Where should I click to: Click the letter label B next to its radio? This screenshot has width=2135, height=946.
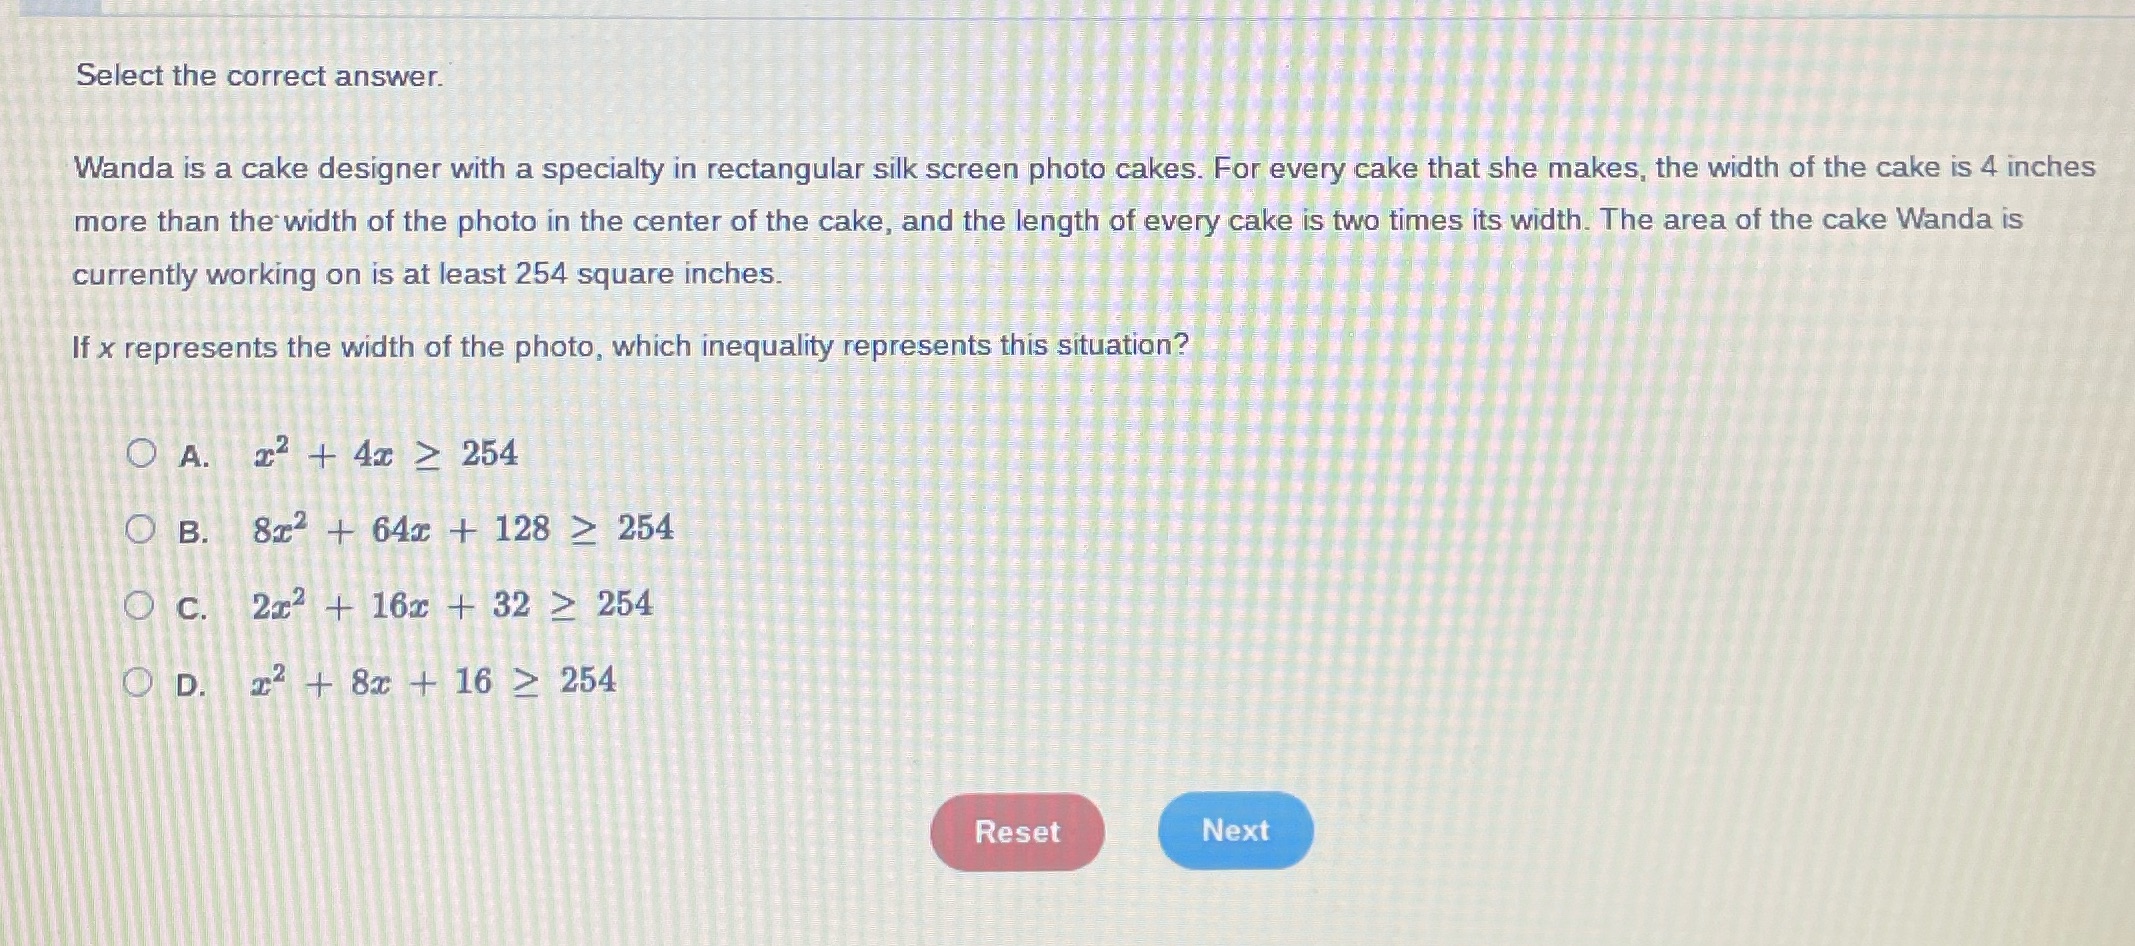point(192,531)
